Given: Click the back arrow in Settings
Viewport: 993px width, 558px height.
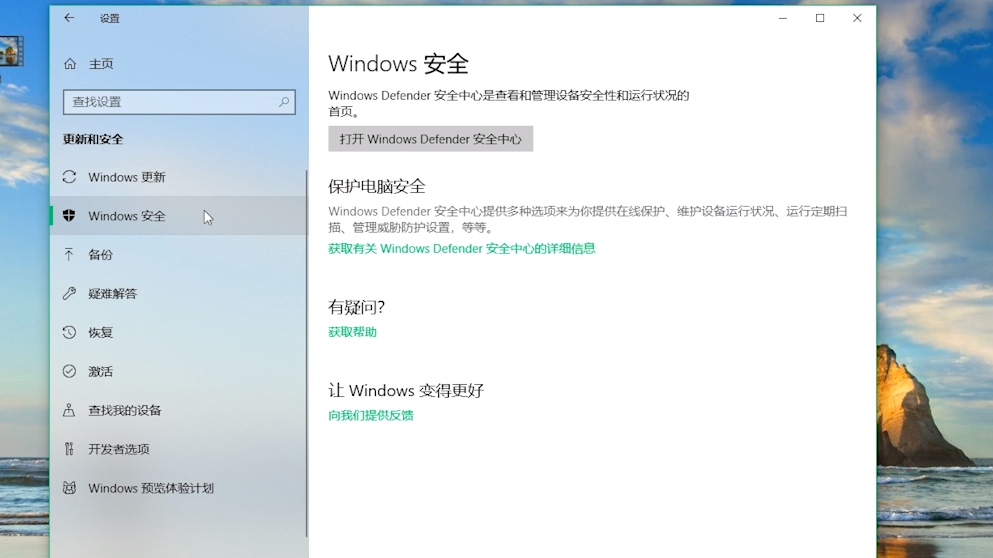Looking at the screenshot, I should [x=69, y=18].
